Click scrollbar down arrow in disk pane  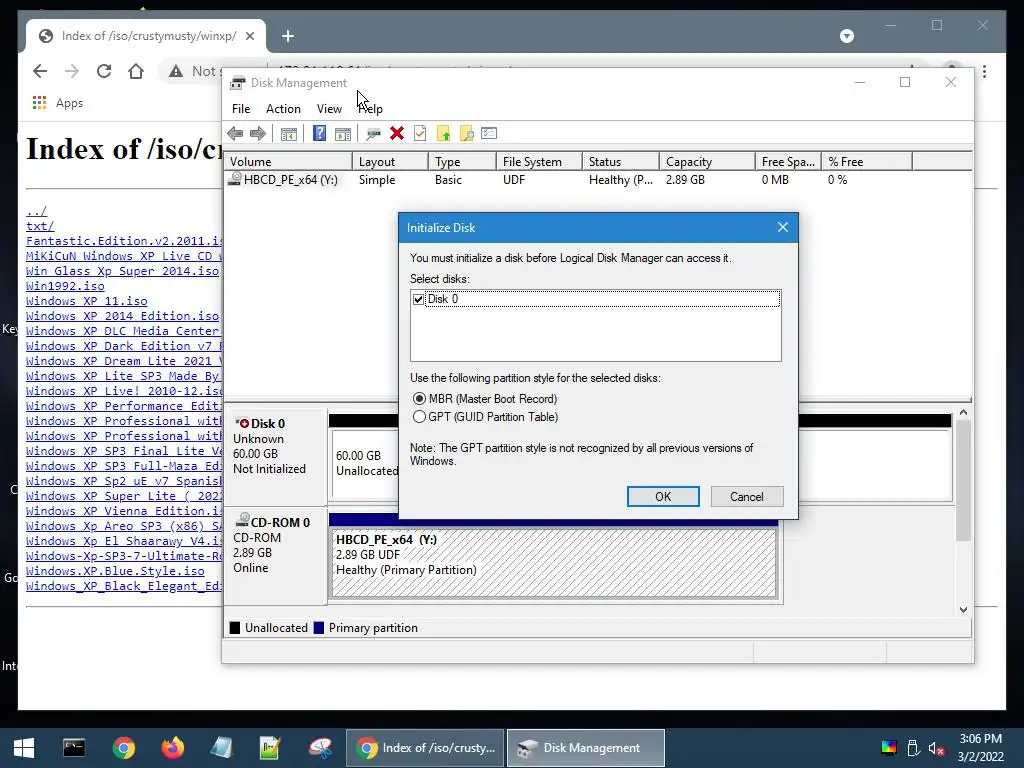963,609
